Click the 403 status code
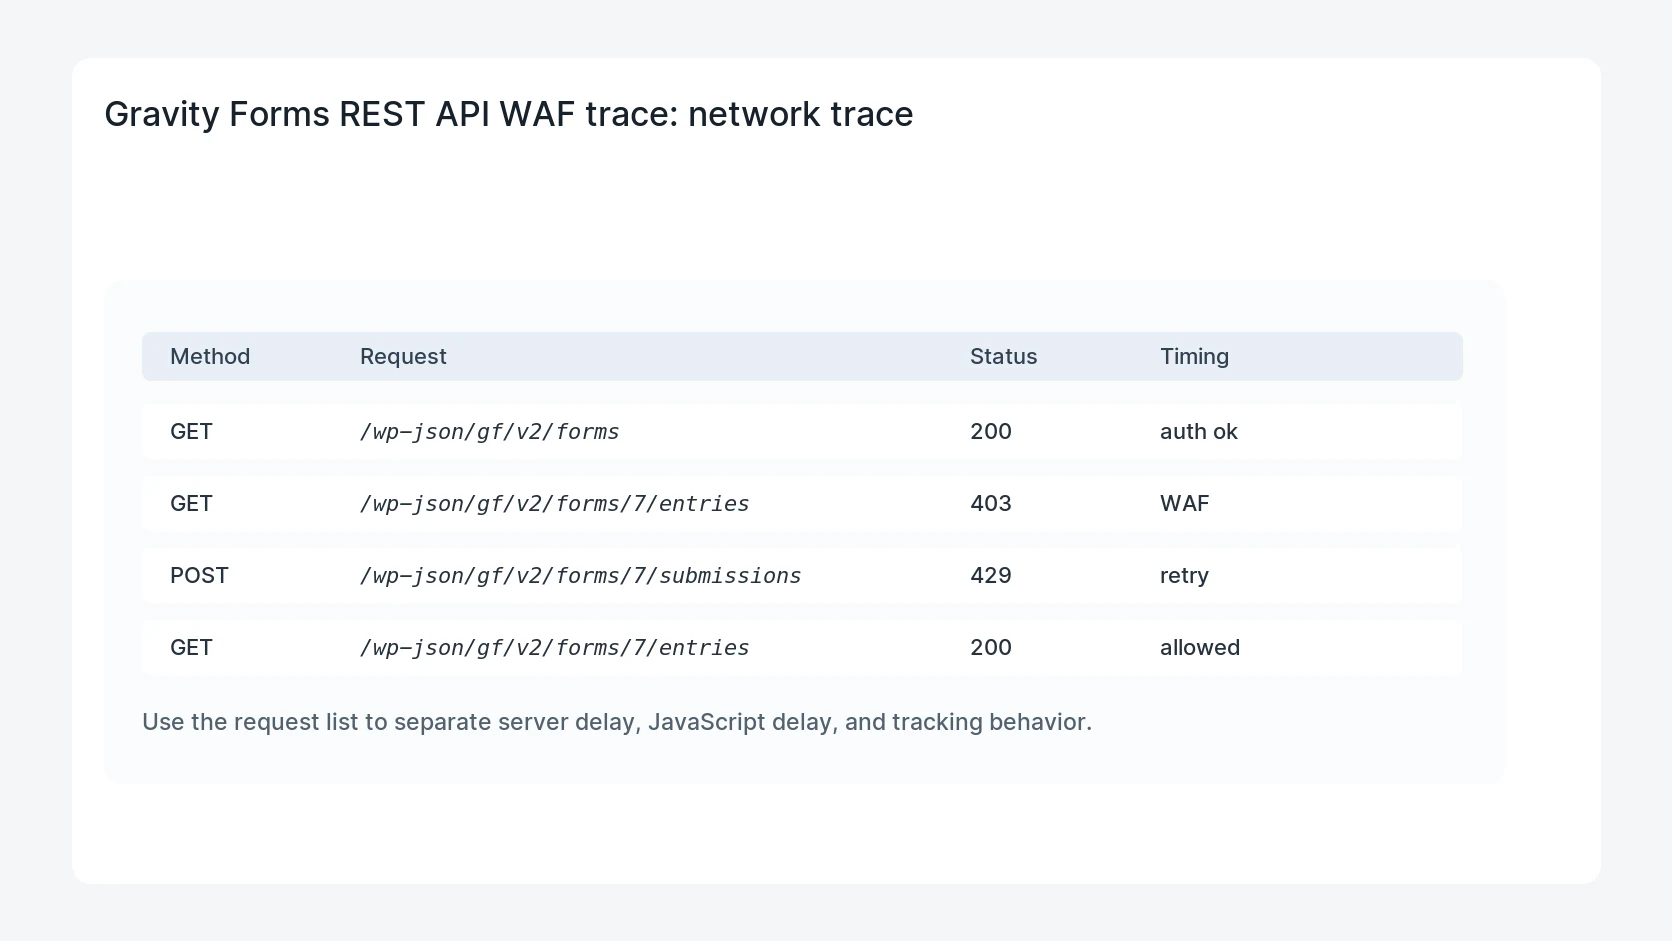The width and height of the screenshot is (1672, 941). coord(990,504)
